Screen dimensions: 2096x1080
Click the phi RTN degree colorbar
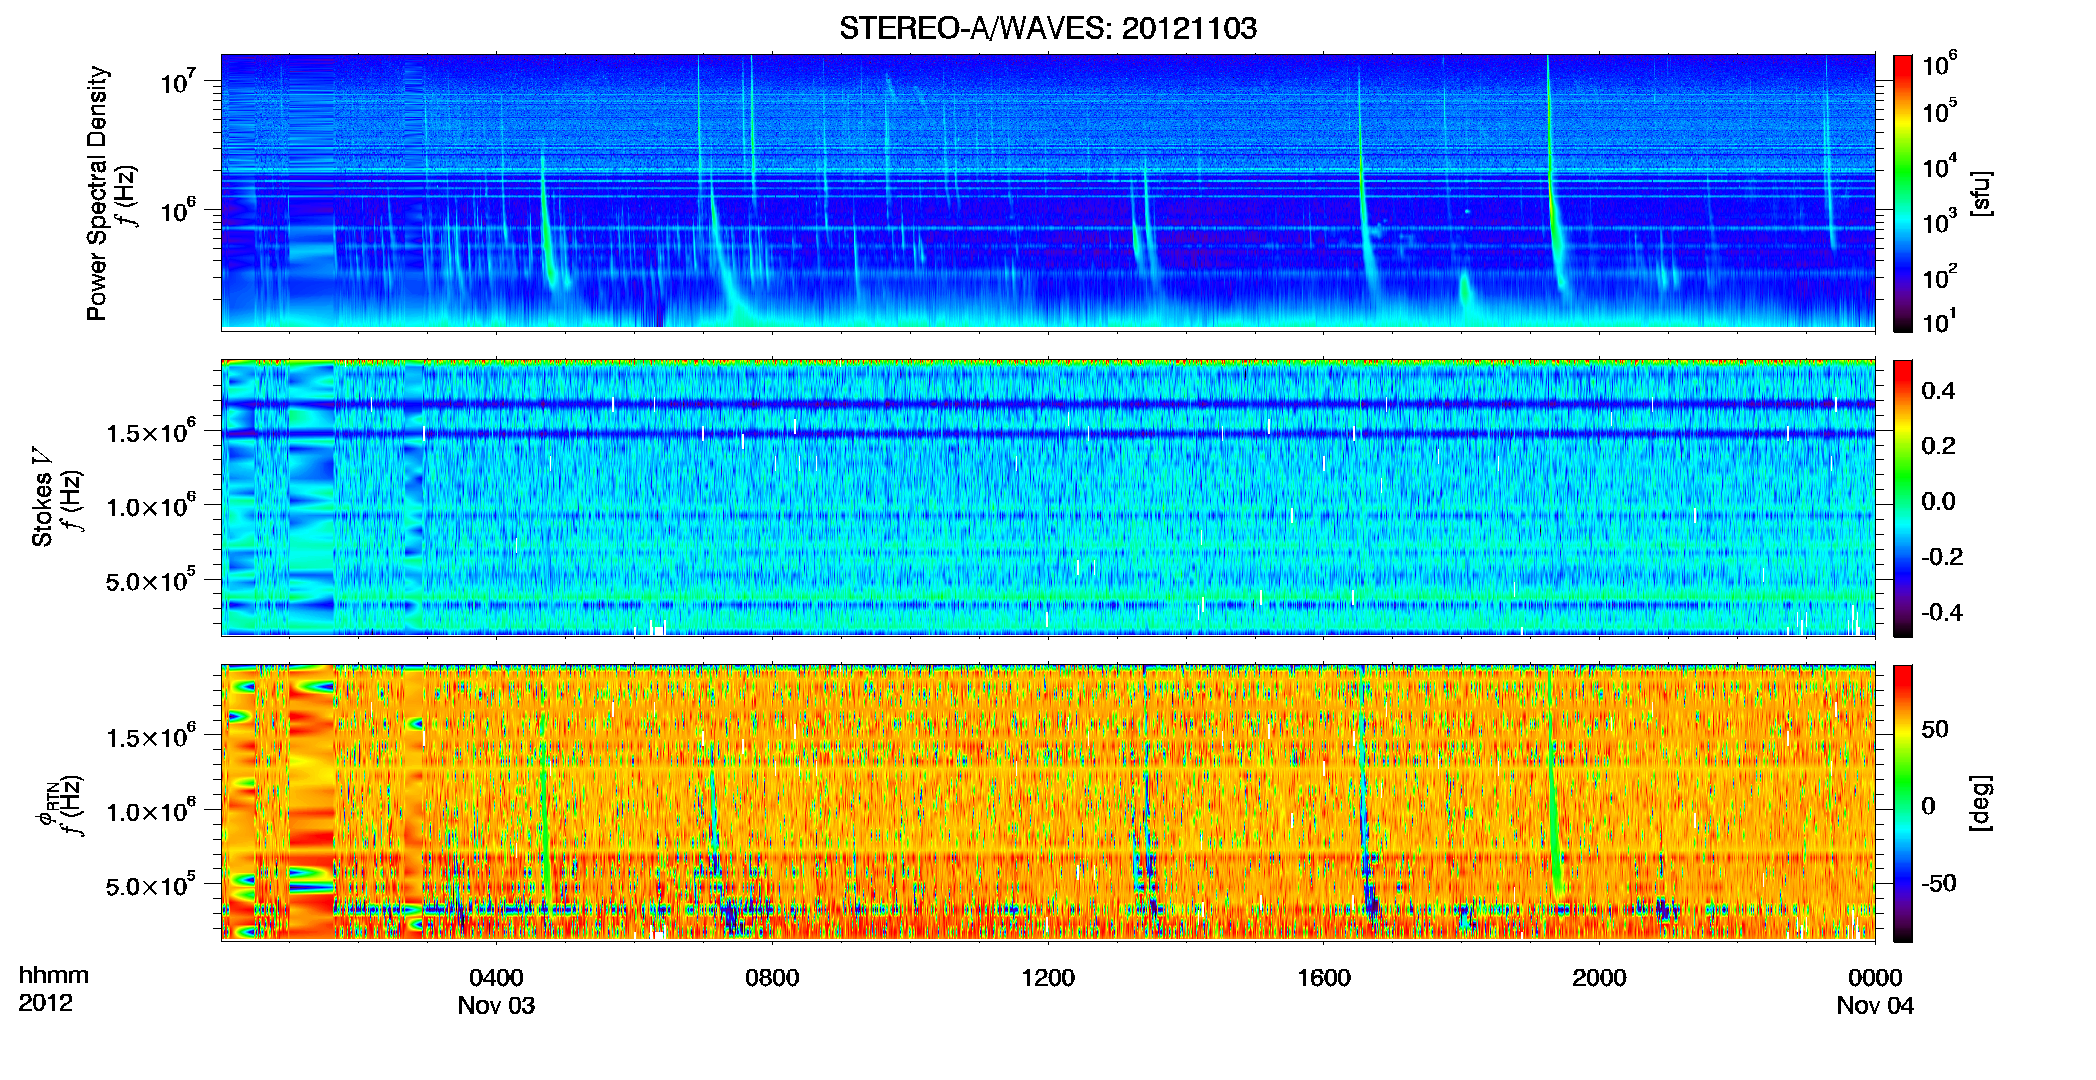pos(1903,803)
